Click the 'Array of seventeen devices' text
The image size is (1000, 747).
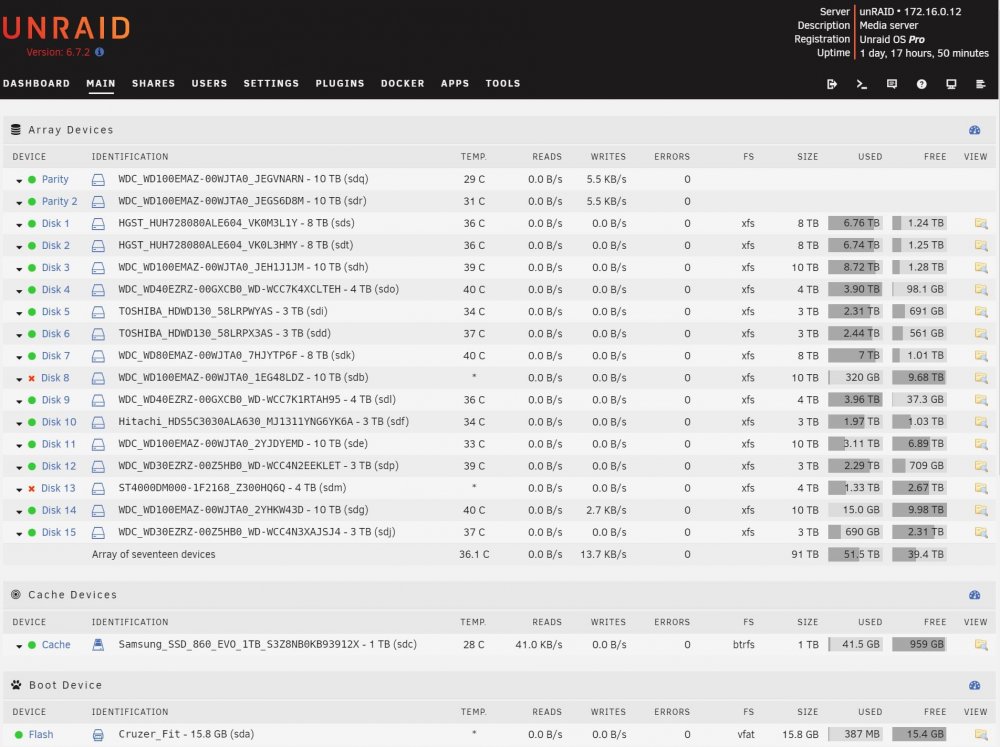(154, 554)
